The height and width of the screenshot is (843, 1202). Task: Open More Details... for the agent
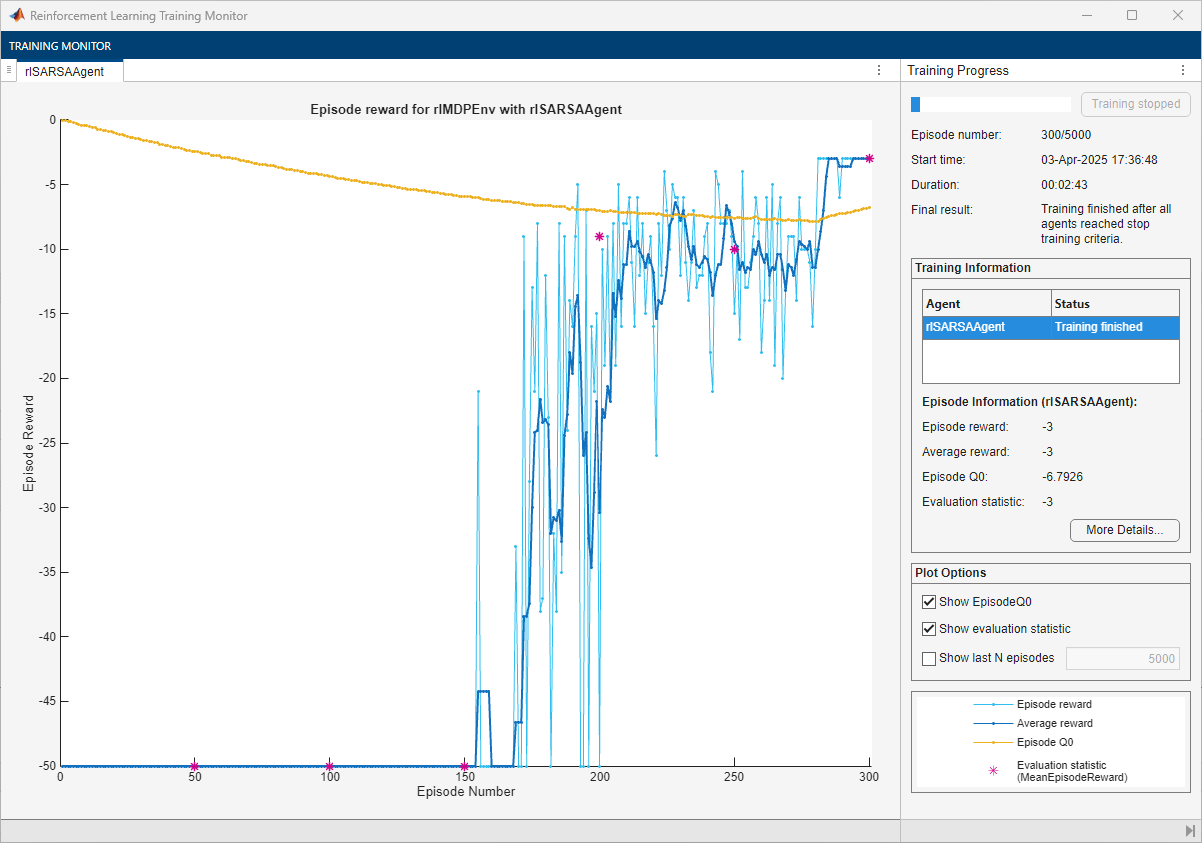pyautogui.click(x=1124, y=530)
